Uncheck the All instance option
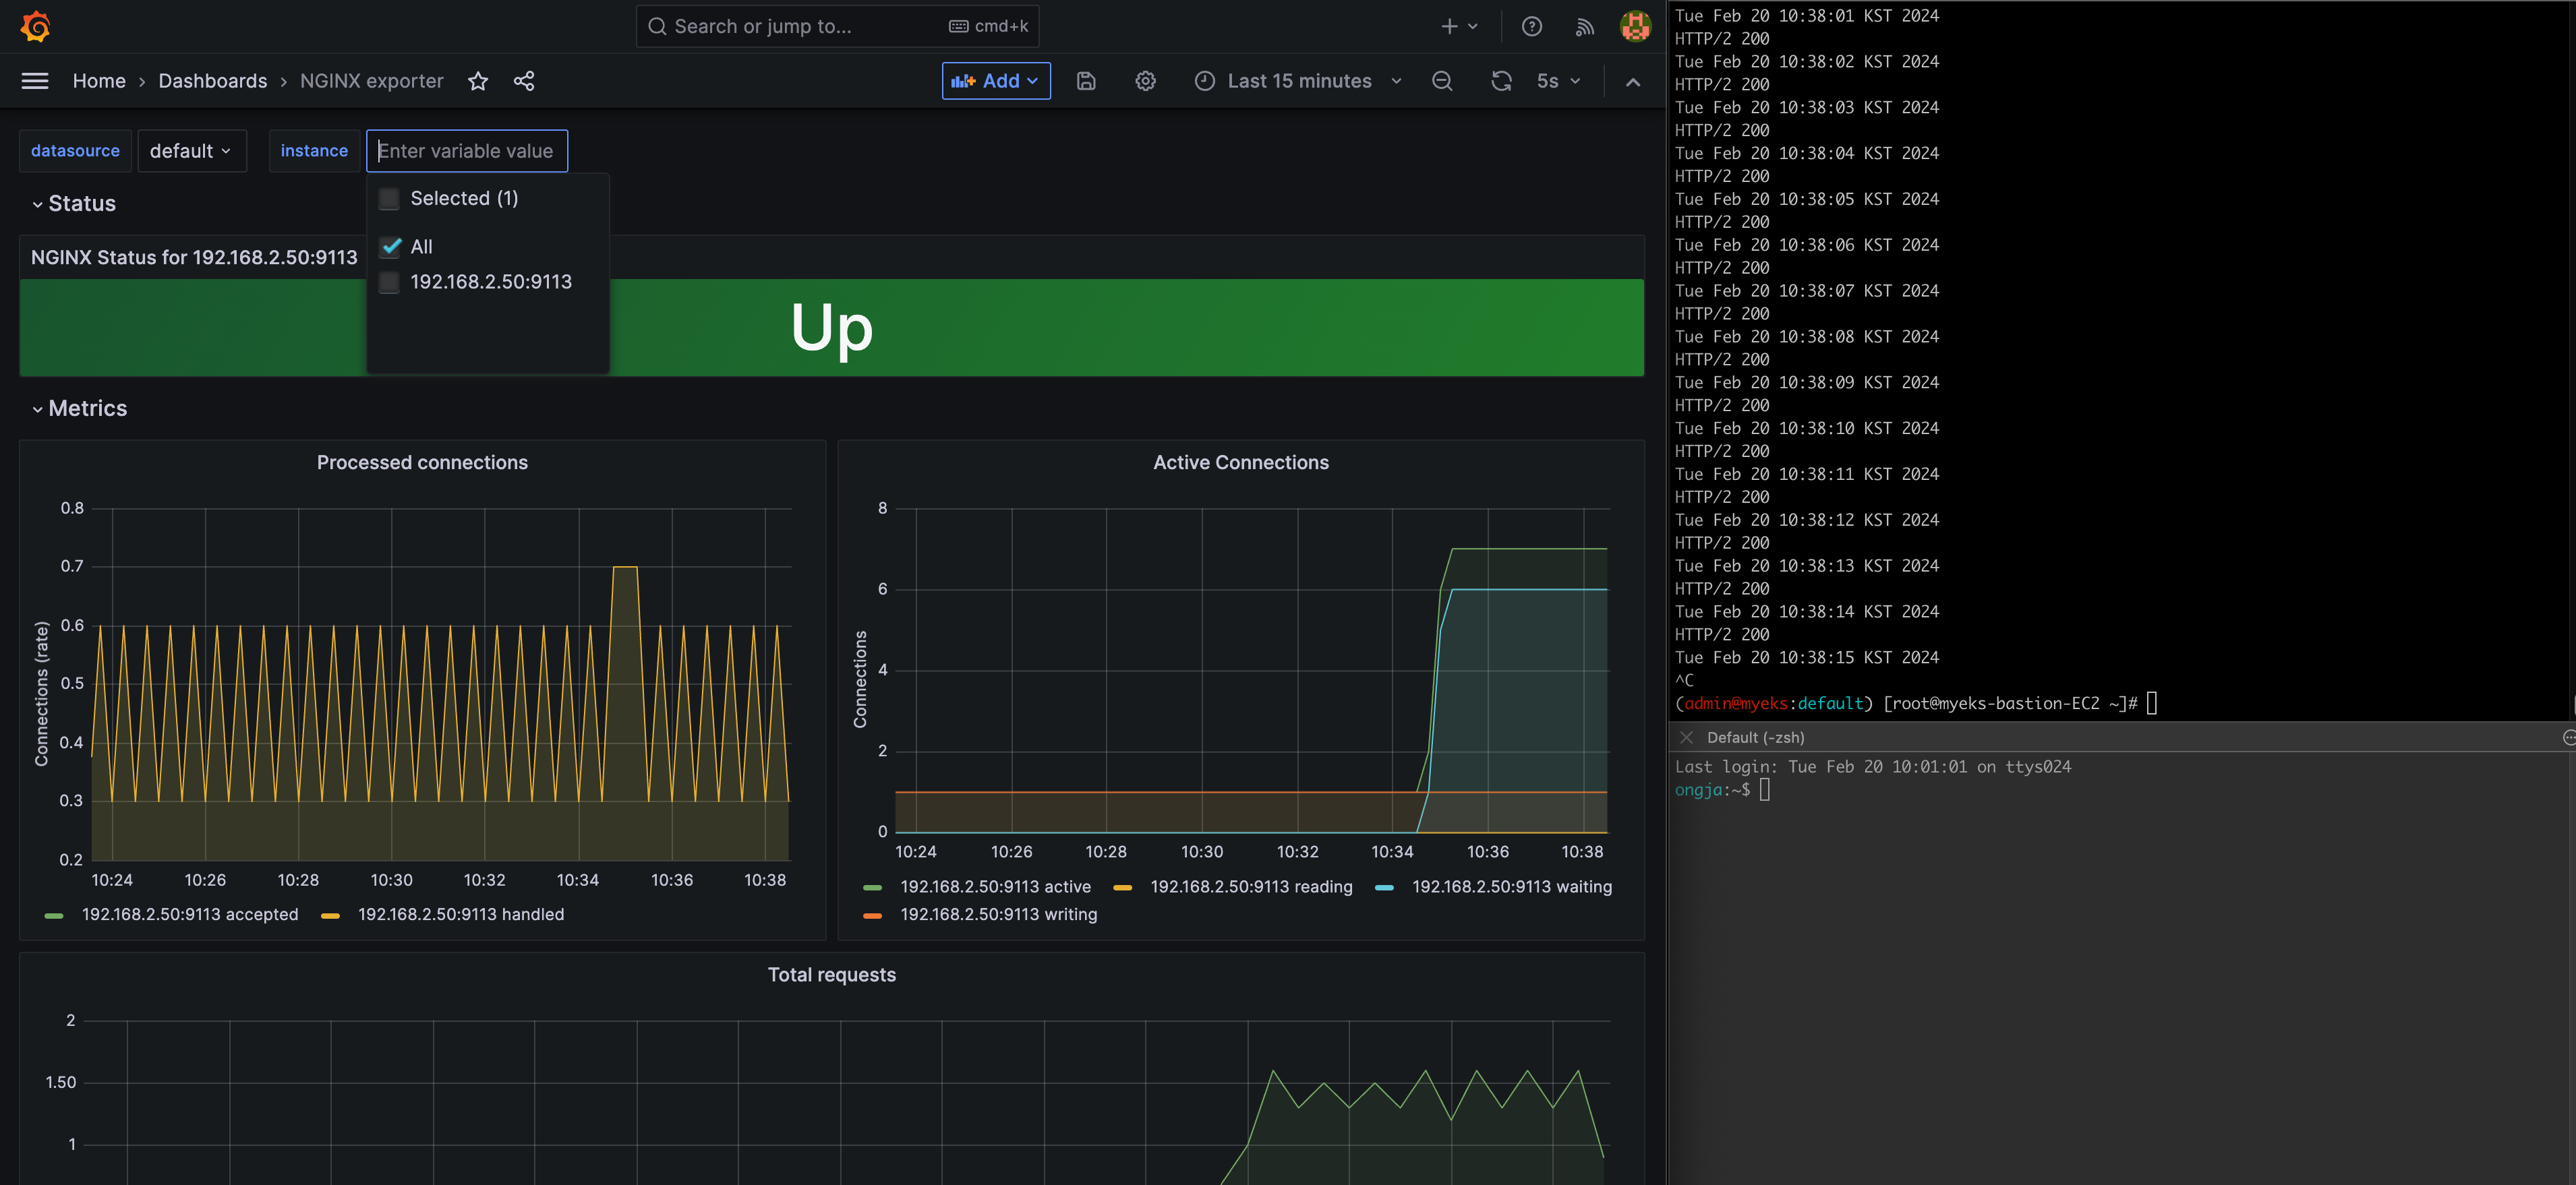 (391, 247)
